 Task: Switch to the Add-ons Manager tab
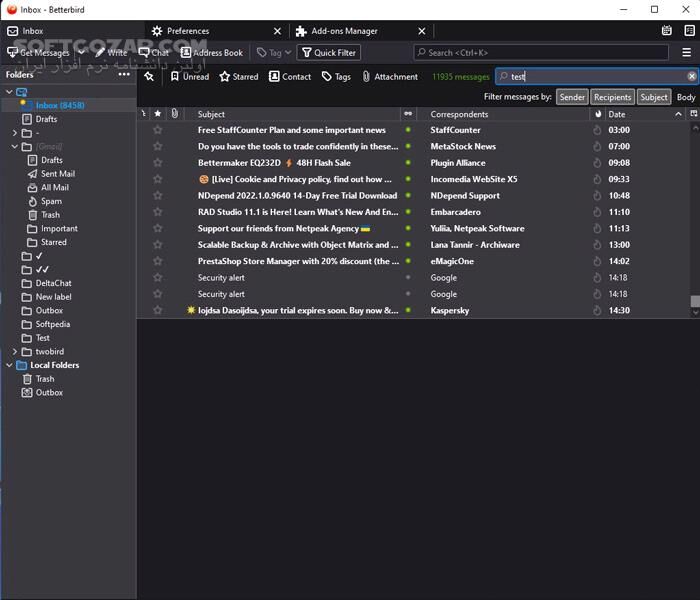pyautogui.click(x=344, y=31)
